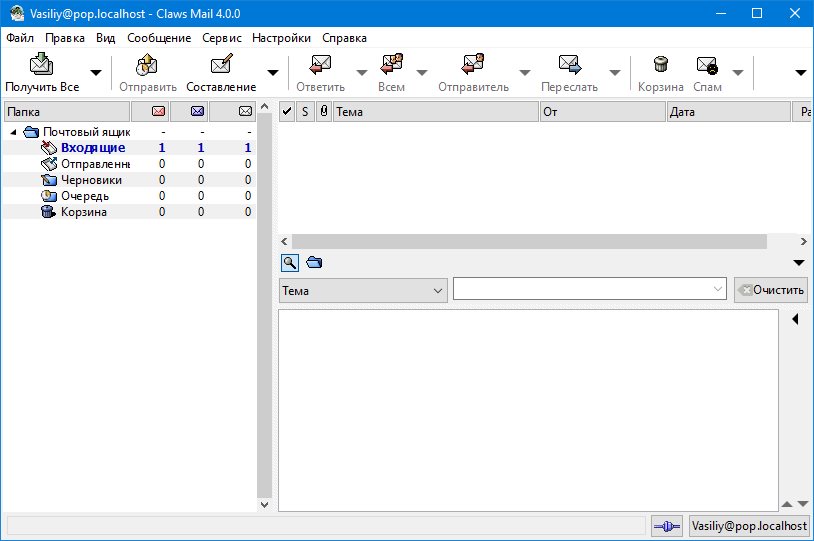Sort messages by Дата column header
Image resolution: width=814 pixels, height=541 pixels.
pos(729,112)
